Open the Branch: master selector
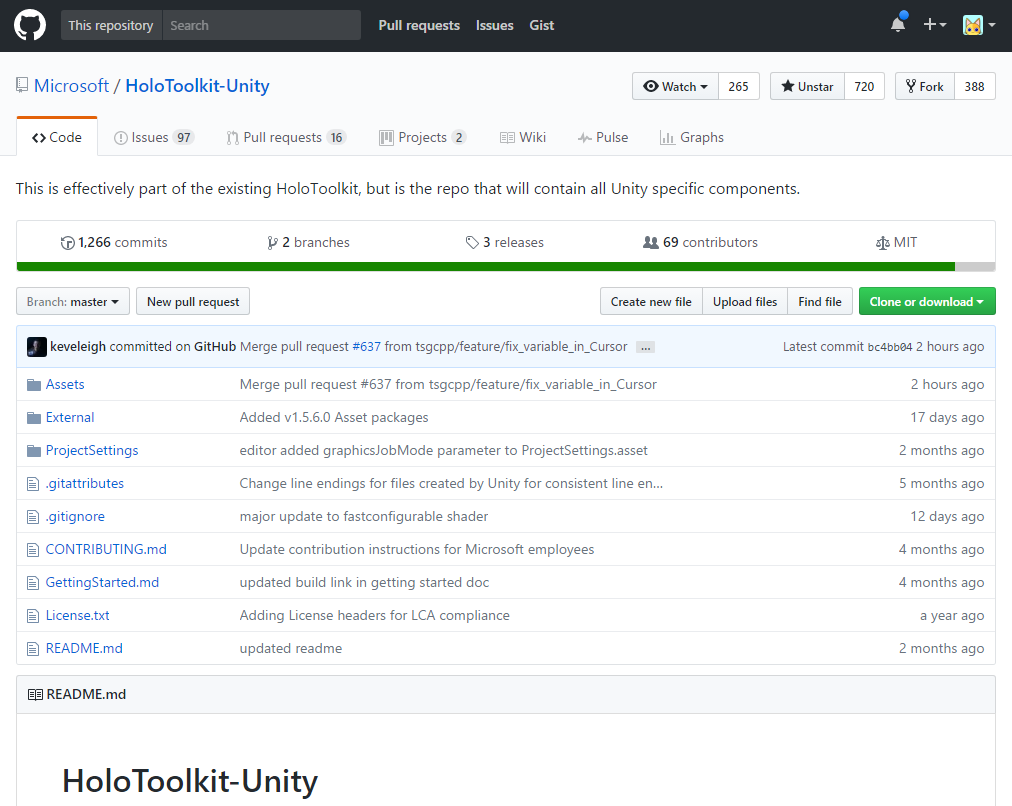Image resolution: width=1012 pixels, height=806 pixels. coord(73,301)
